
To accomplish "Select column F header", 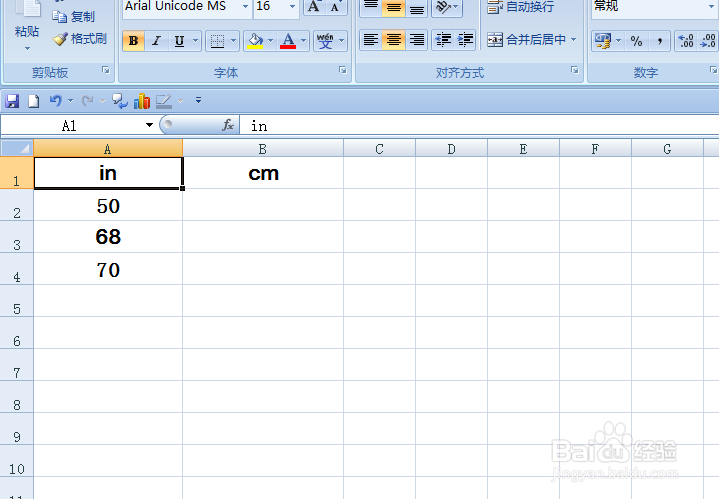I will 595,149.
